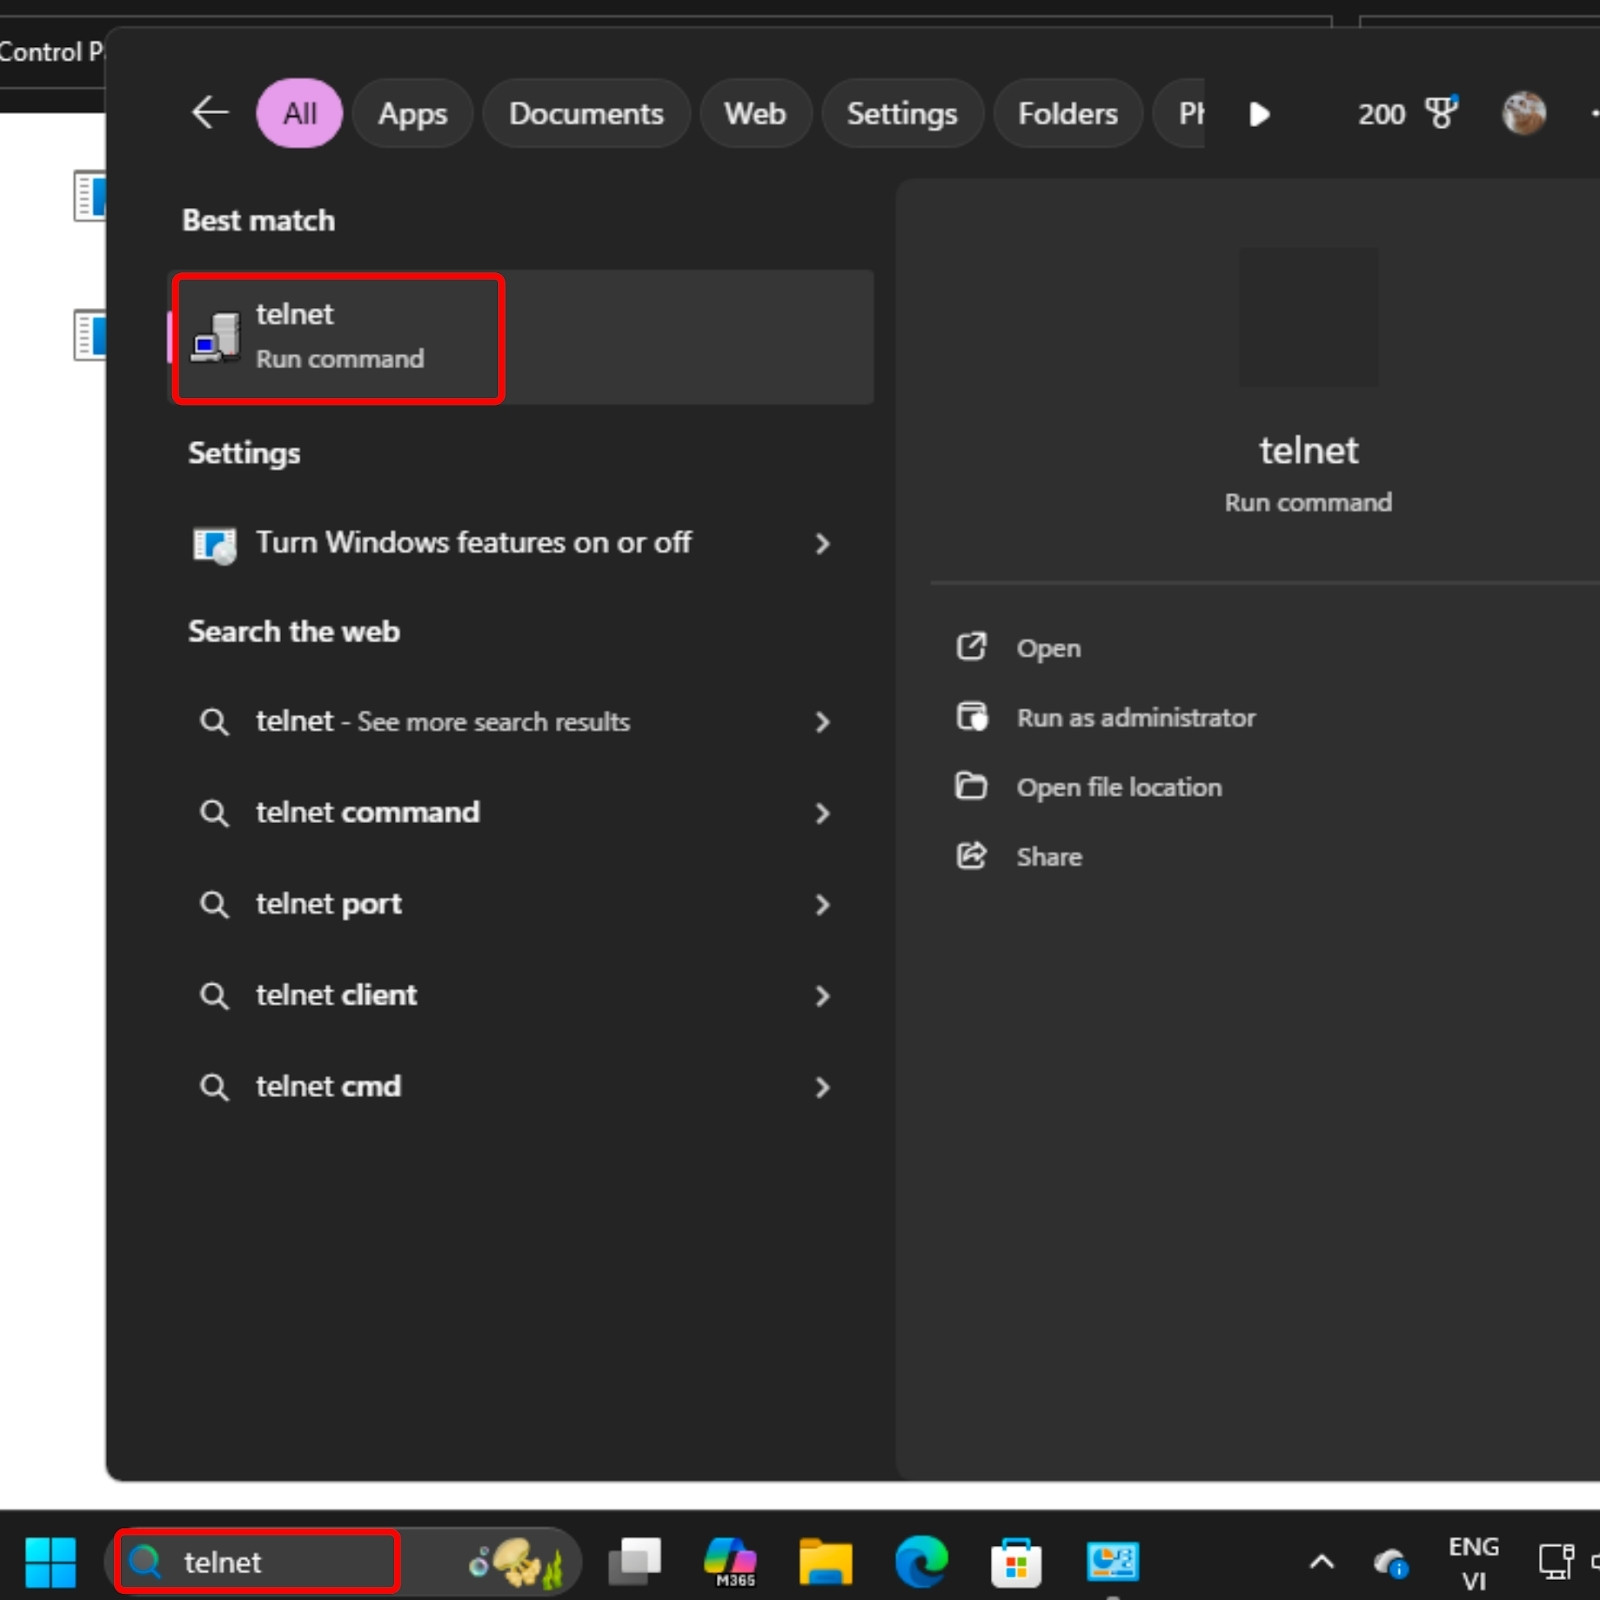
Task: Run telnet as administrator
Action: (x=1135, y=718)
